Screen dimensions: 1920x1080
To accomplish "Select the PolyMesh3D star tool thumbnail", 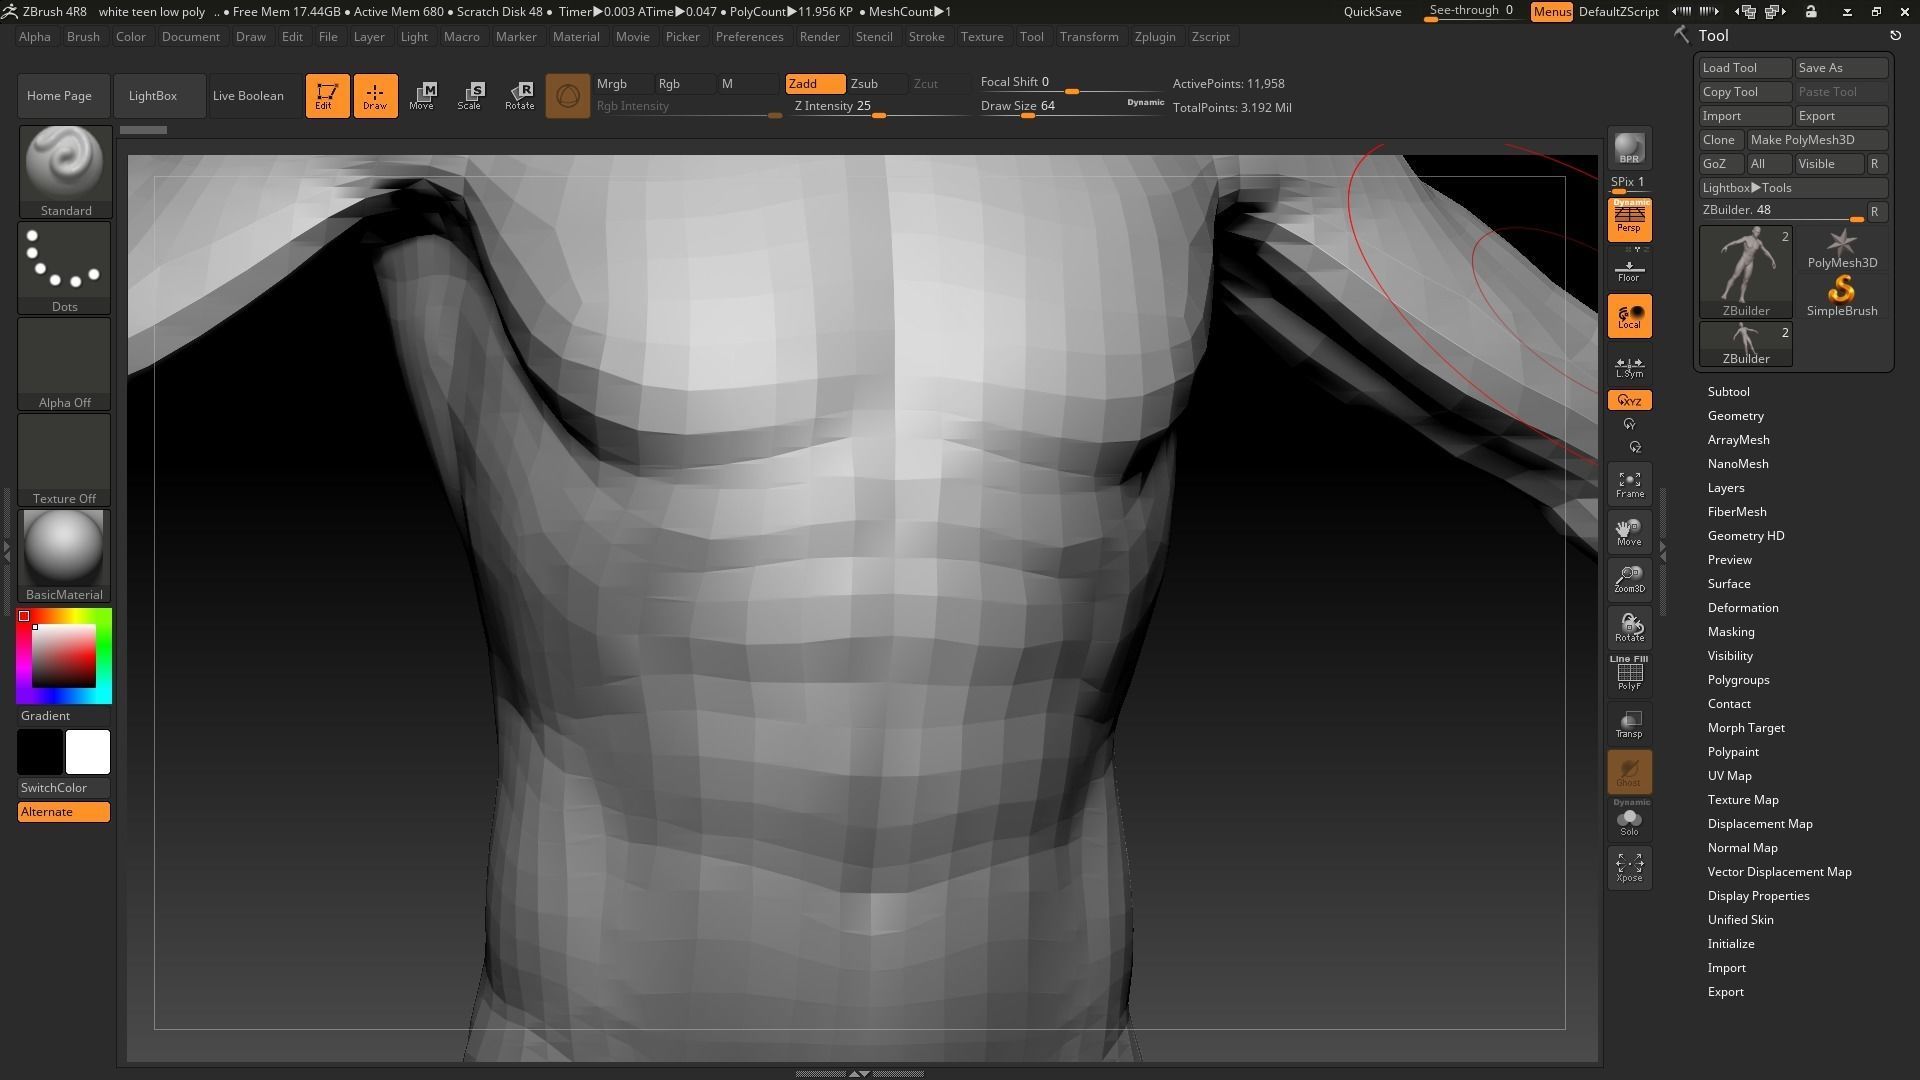I will pos(1841,249).
